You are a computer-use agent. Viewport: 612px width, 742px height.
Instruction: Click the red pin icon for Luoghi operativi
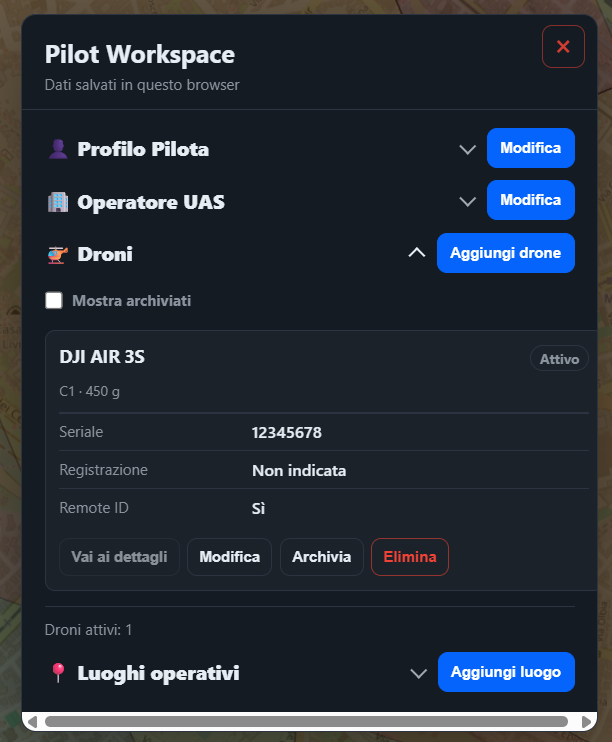click(58, 672)
